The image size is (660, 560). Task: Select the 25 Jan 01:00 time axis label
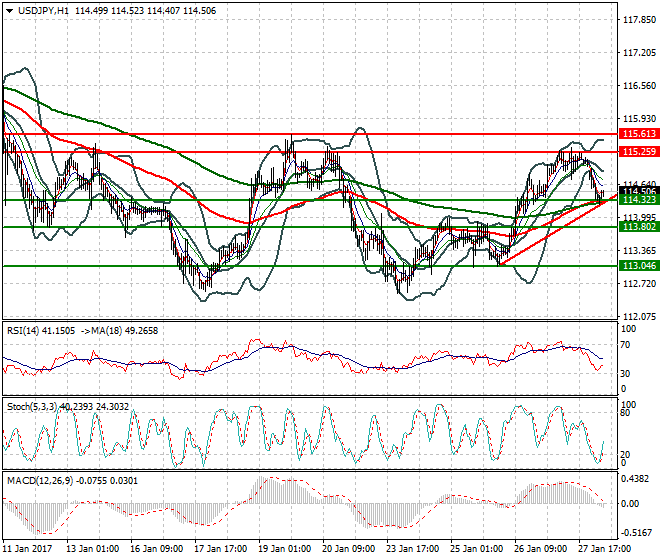click(x=476, y=549)
